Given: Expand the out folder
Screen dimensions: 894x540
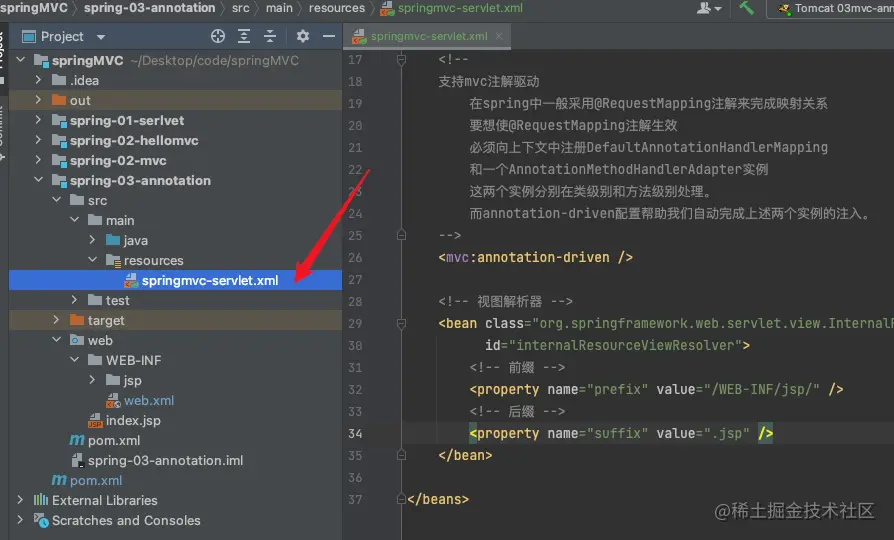Looking at the screenshot, I should pyautogui.click(x=38, y=100).
